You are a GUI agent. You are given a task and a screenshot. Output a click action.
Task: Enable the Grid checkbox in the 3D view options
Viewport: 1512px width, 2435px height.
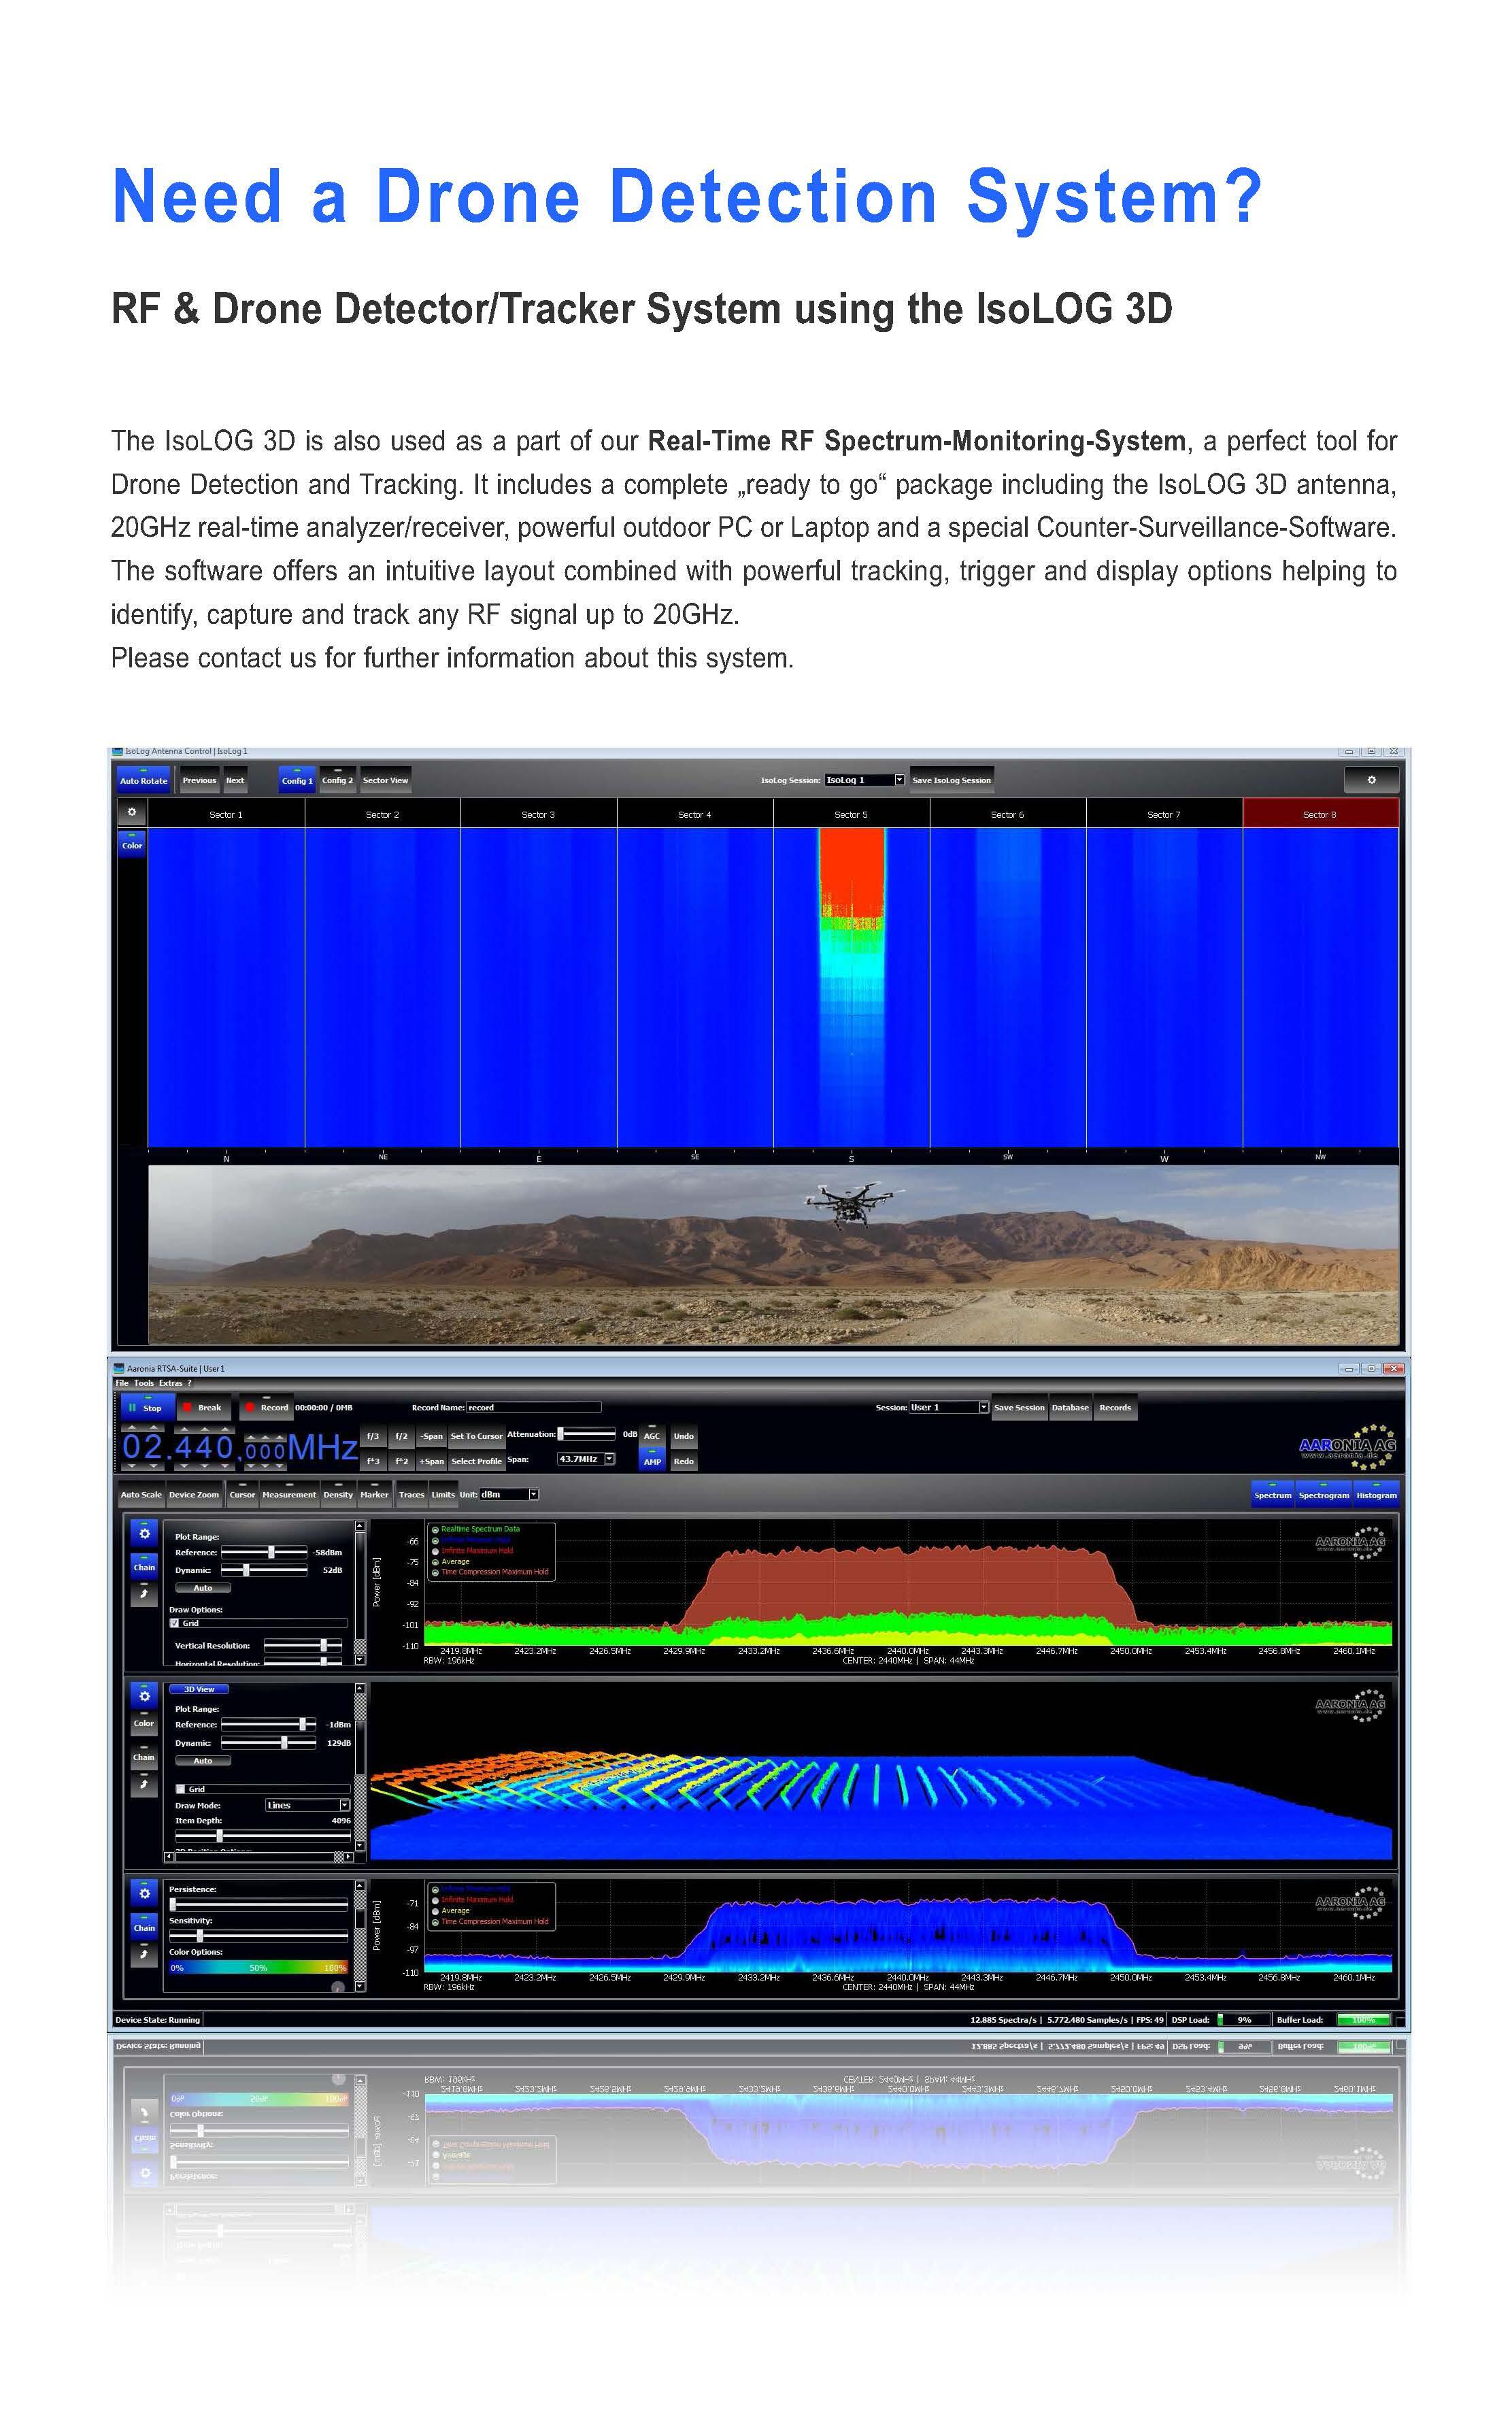click(180, 1789)
